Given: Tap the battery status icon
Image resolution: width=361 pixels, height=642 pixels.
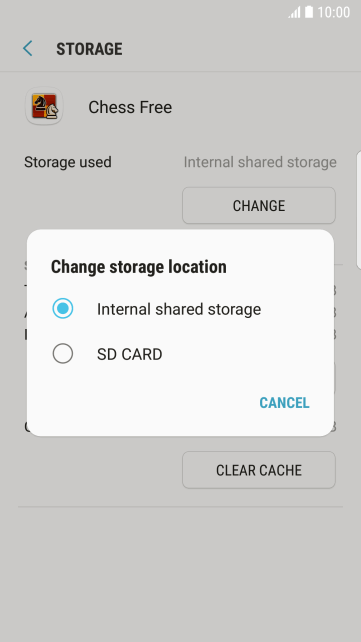Looking at the screenshot, I should coord(309,12).
